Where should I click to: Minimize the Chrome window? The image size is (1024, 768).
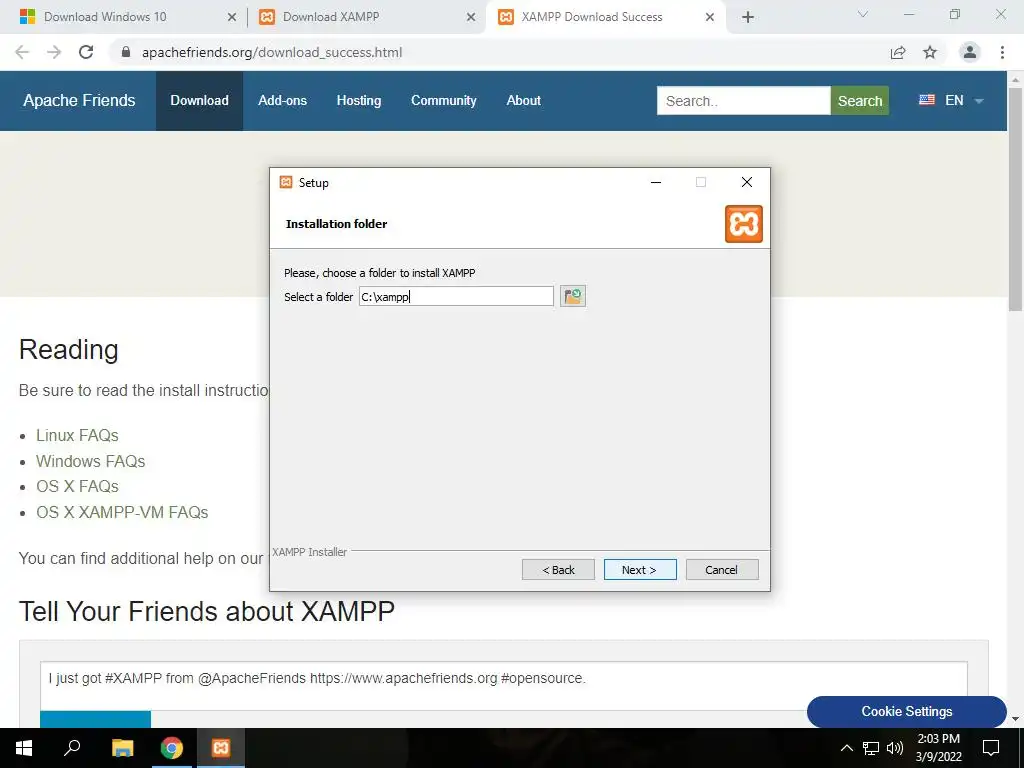click(909, 14)
